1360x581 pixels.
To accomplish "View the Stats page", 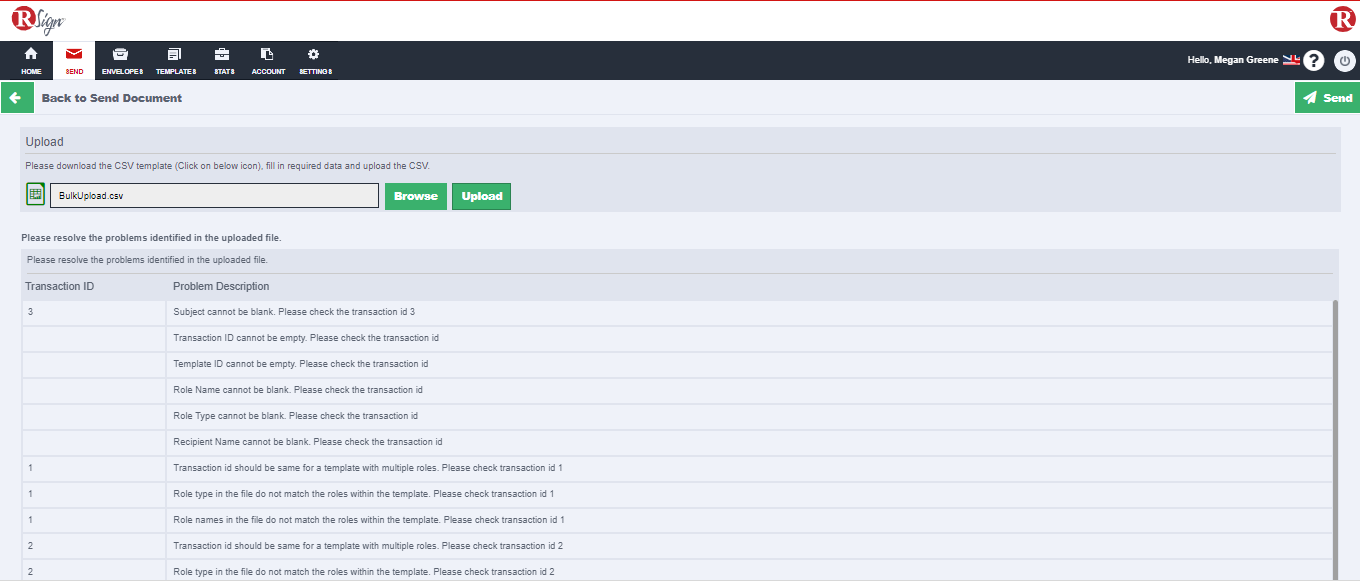I will [222, 60].
